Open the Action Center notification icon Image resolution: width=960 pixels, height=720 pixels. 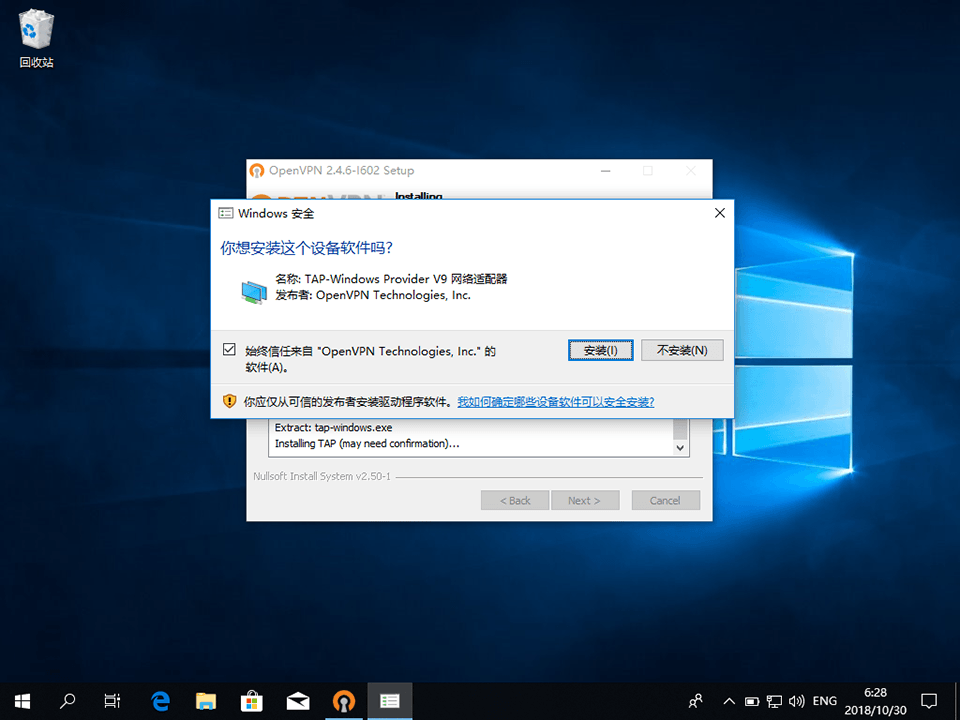[x=929, y=701]
